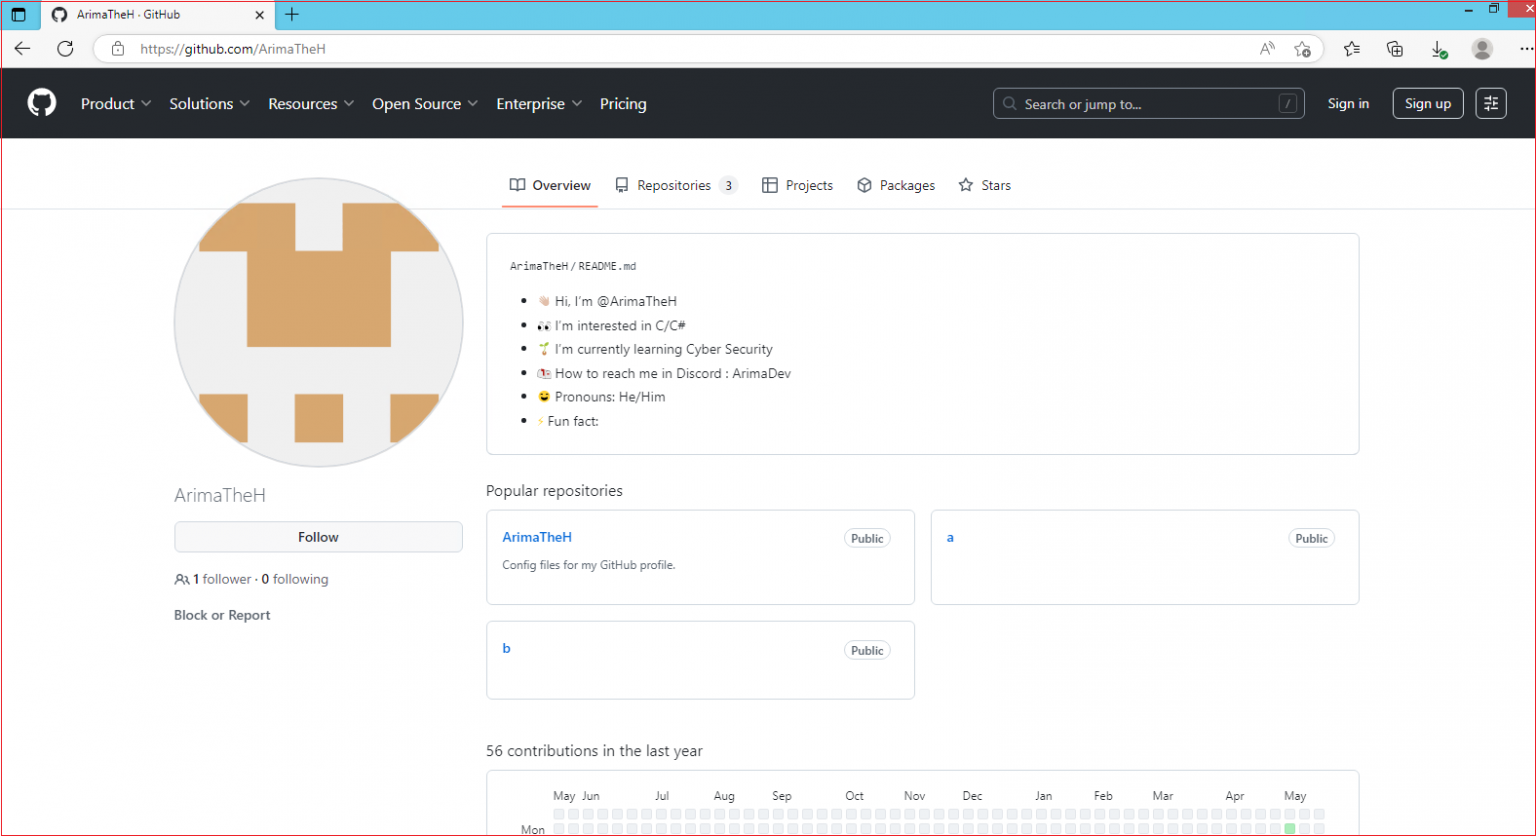Open the Open Source dropdown
The width and height of the screenshot is (1536, 836).
tap(425, 103)
